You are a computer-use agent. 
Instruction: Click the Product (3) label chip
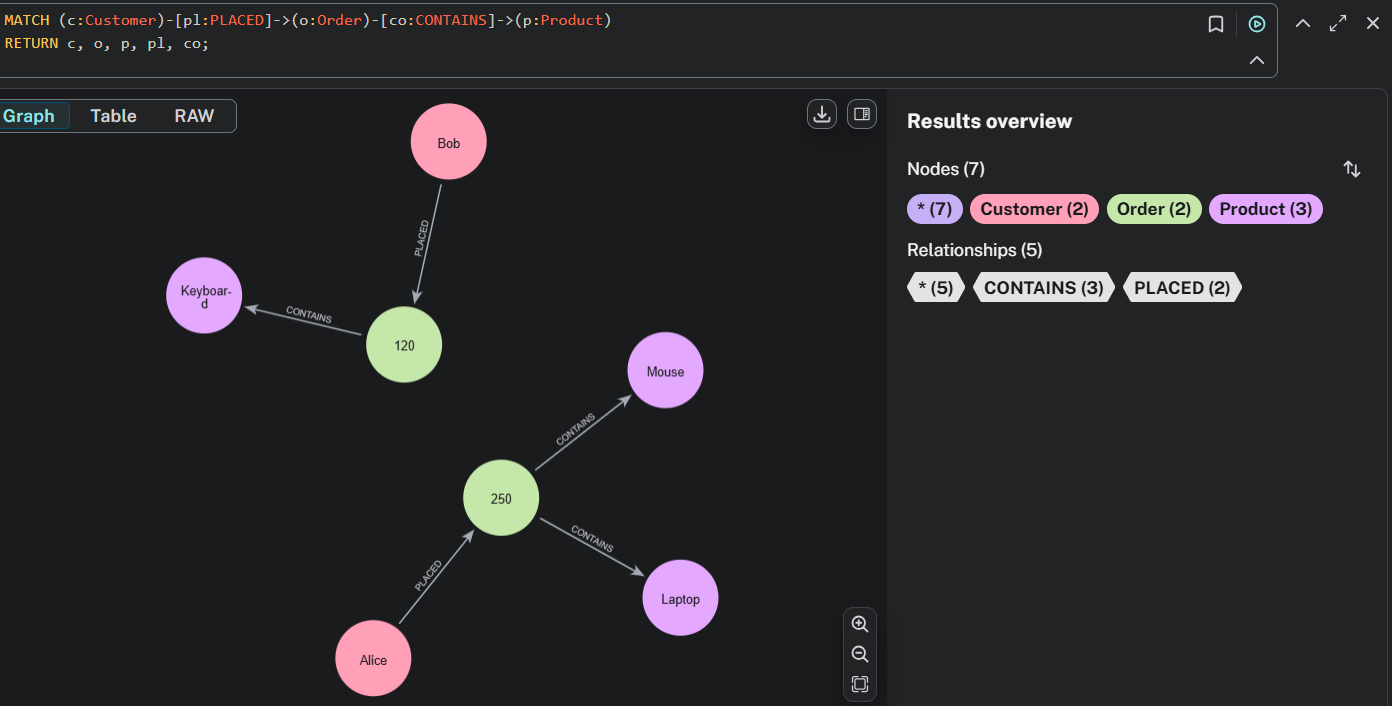coord(1265,209)
